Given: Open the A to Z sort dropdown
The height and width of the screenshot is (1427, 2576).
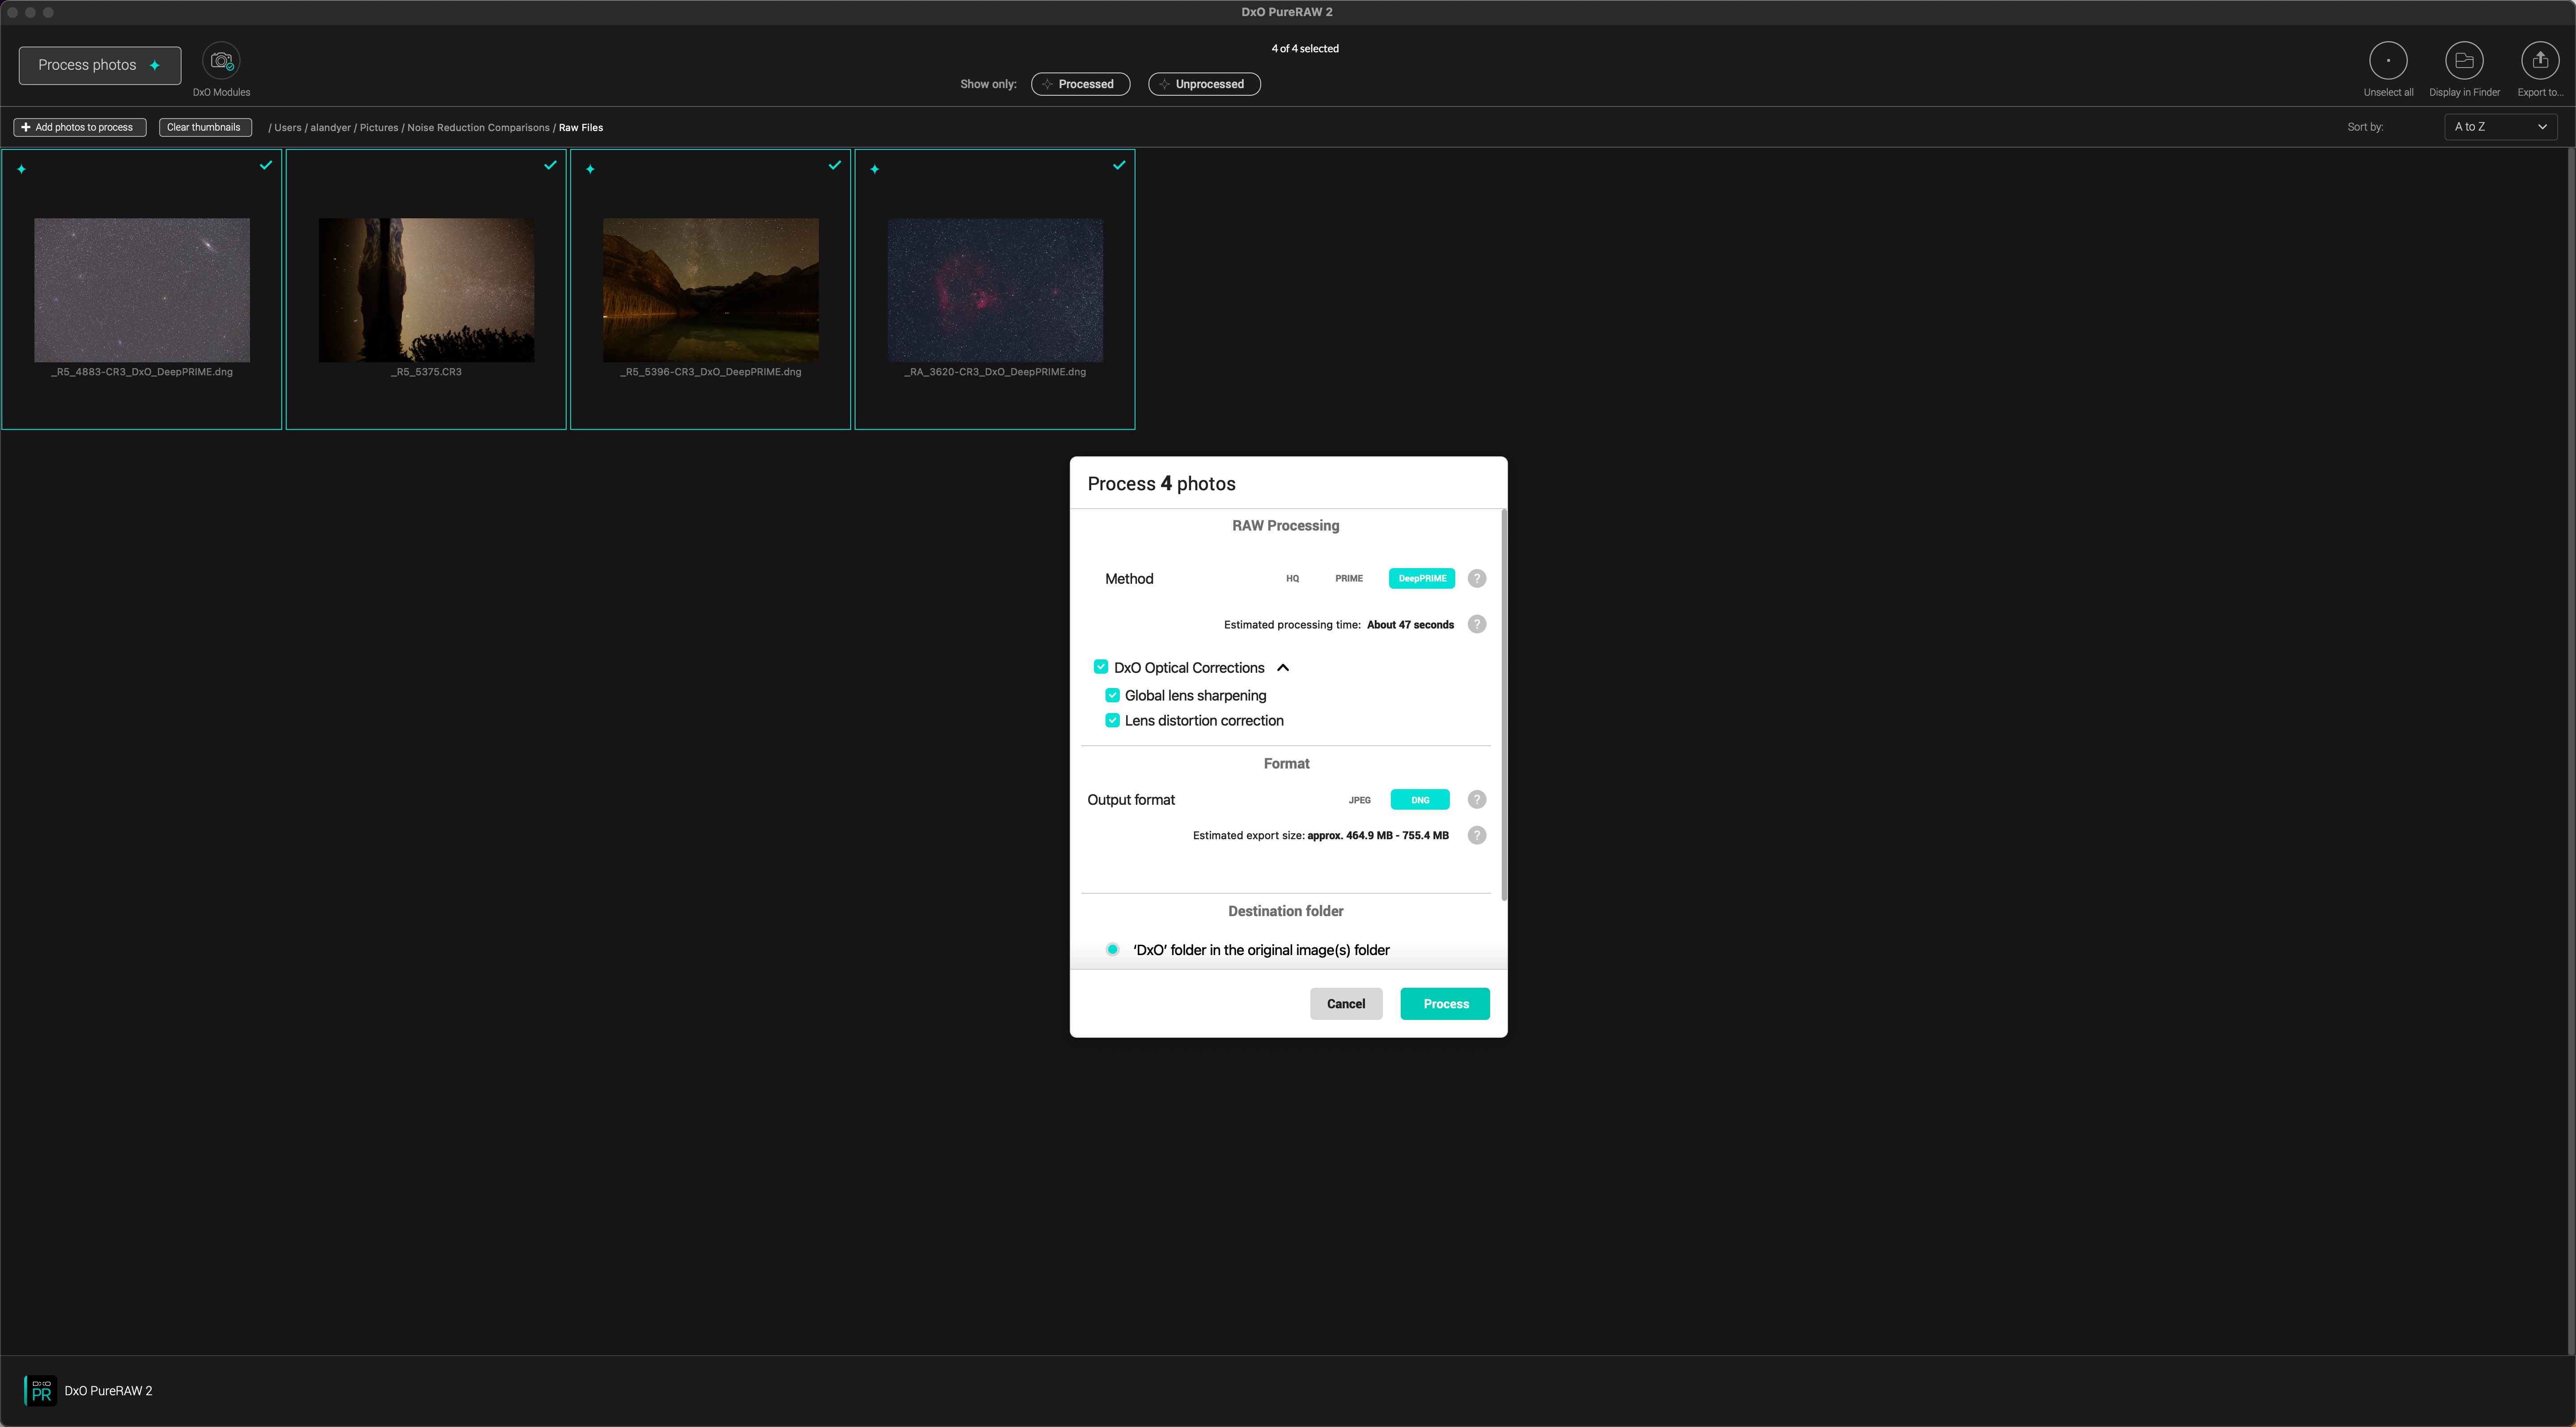Looking at the screenshot, I should click(x=2500, y=127).
